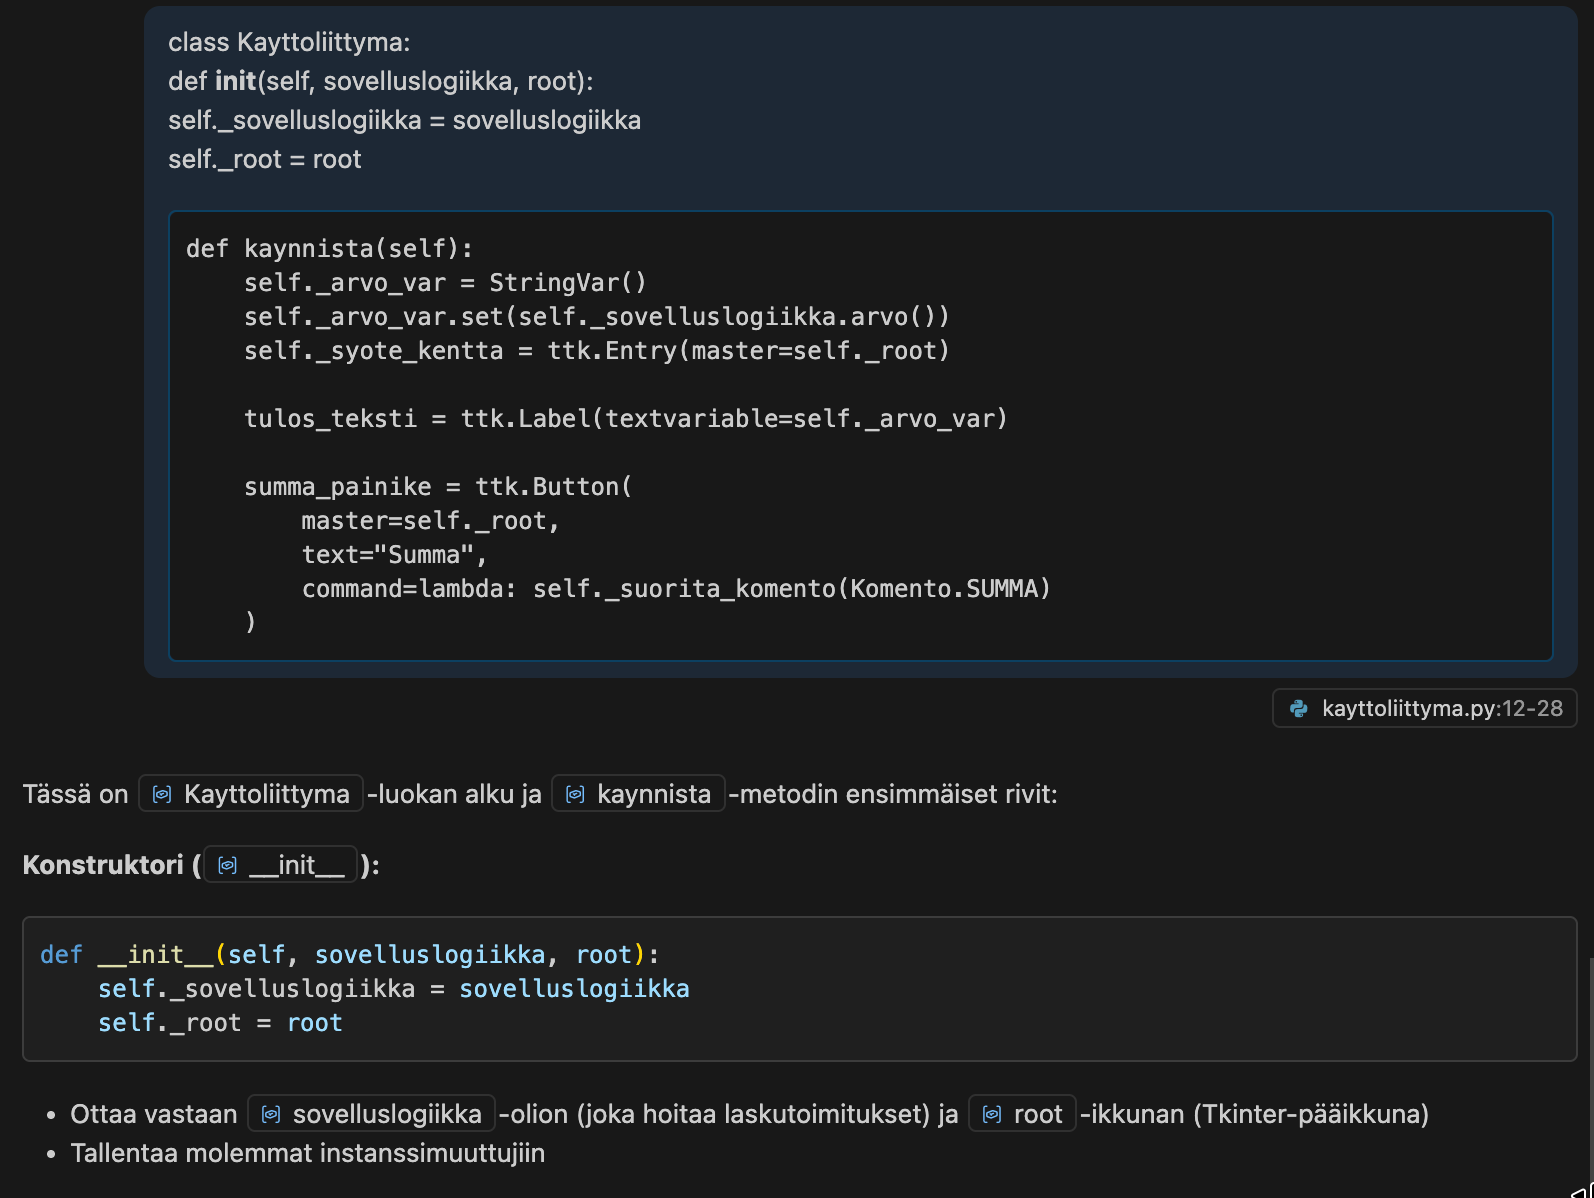This screenshot has height=1198, width=1594.
Task: Click the bold 'Konstruktori' heading text
Action: 103,865
